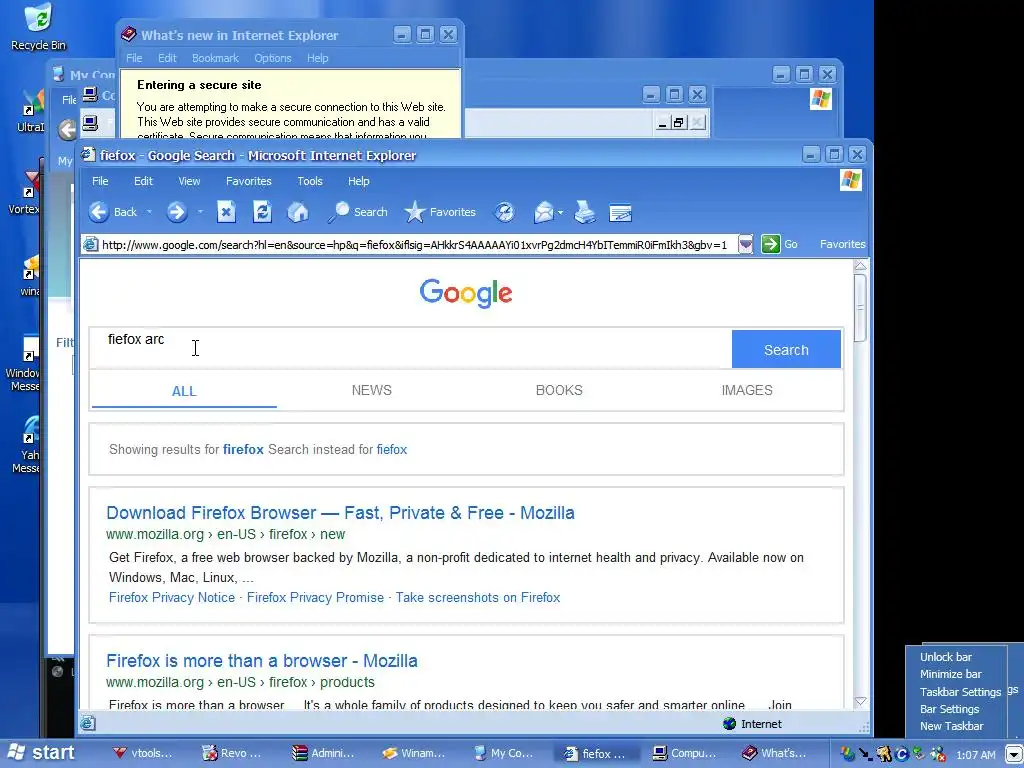Go back using the IE Back button
The height and width of the screenshot is (768, 1024).
pyautogui.click(x=113, y=212)
